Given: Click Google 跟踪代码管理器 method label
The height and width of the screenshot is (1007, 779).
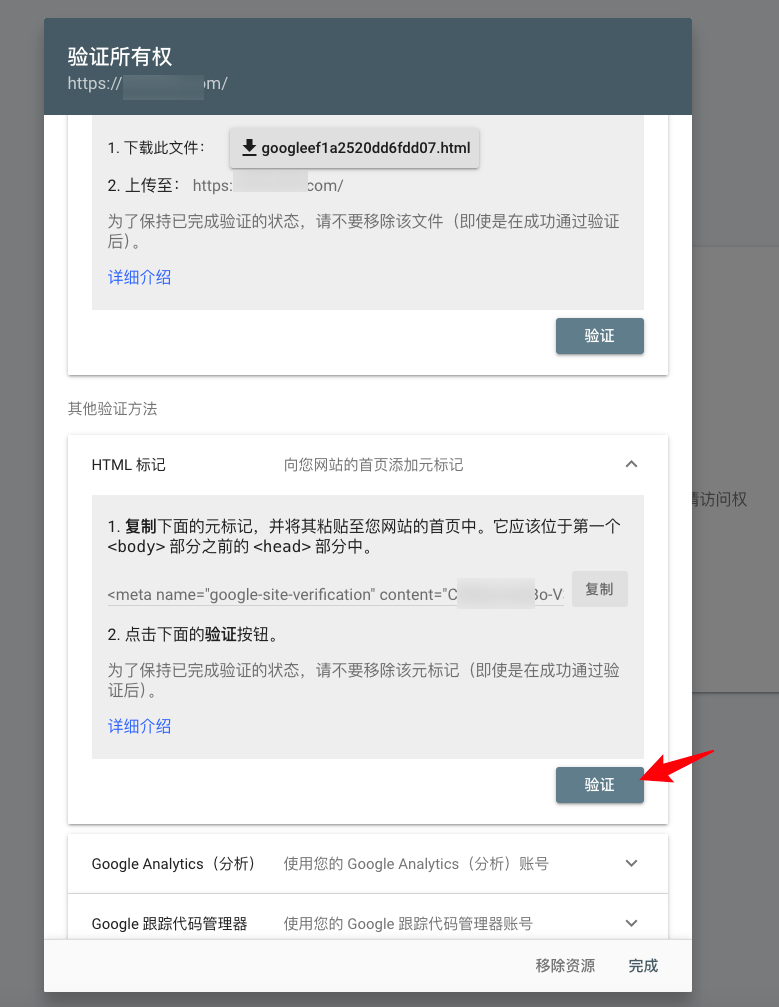Looking at the screenshot, I should pos(170,924).
